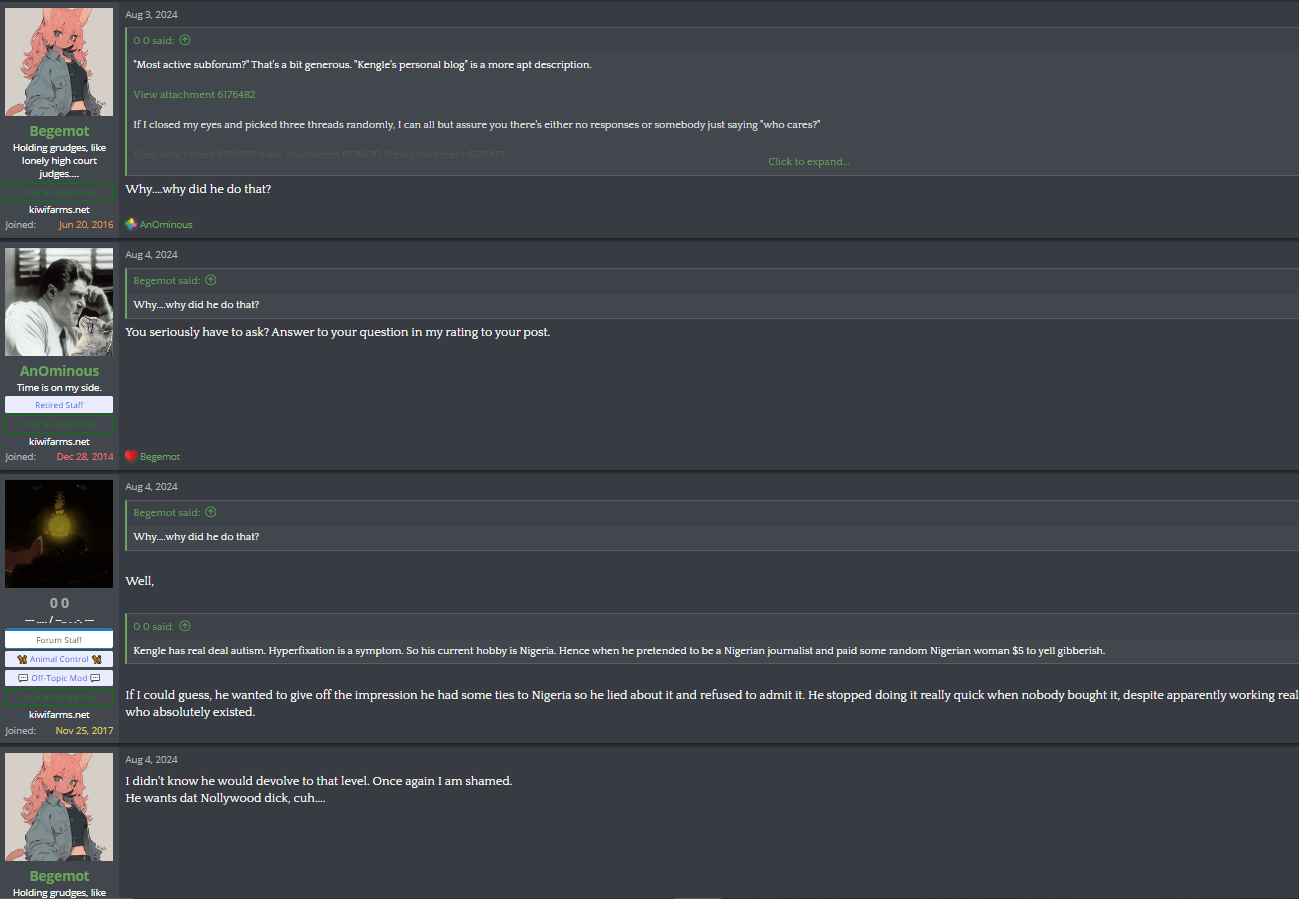The width and height of the screenshot is (1299, 899).
Task: Click the 'Forum Staff' badge
Action: (x=59, y=640)
